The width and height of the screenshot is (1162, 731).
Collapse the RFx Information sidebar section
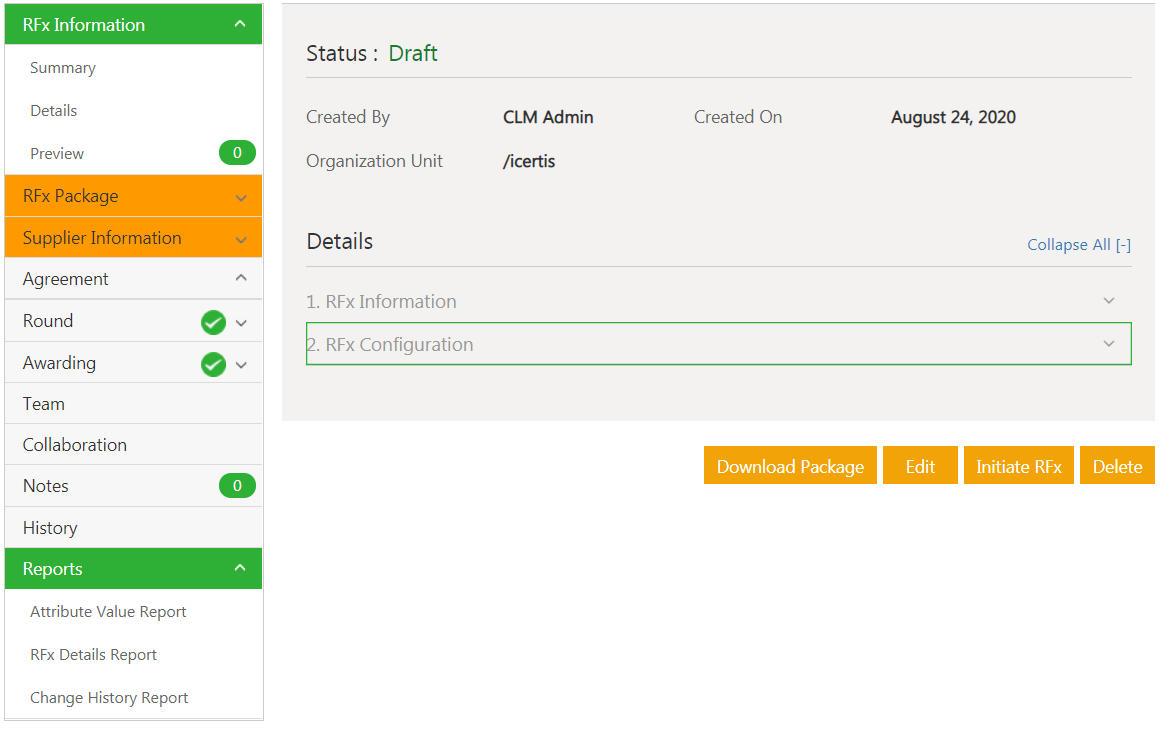pyautogui.click(x=240, y=24)
